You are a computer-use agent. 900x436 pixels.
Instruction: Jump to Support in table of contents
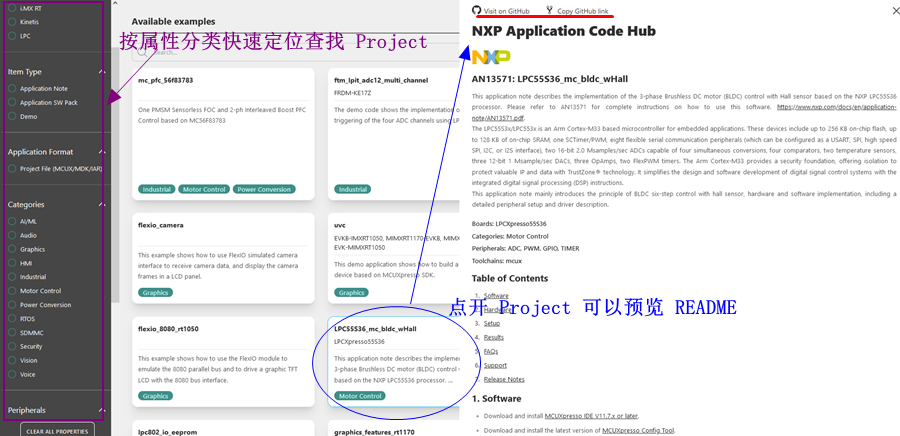pos(495,365)
